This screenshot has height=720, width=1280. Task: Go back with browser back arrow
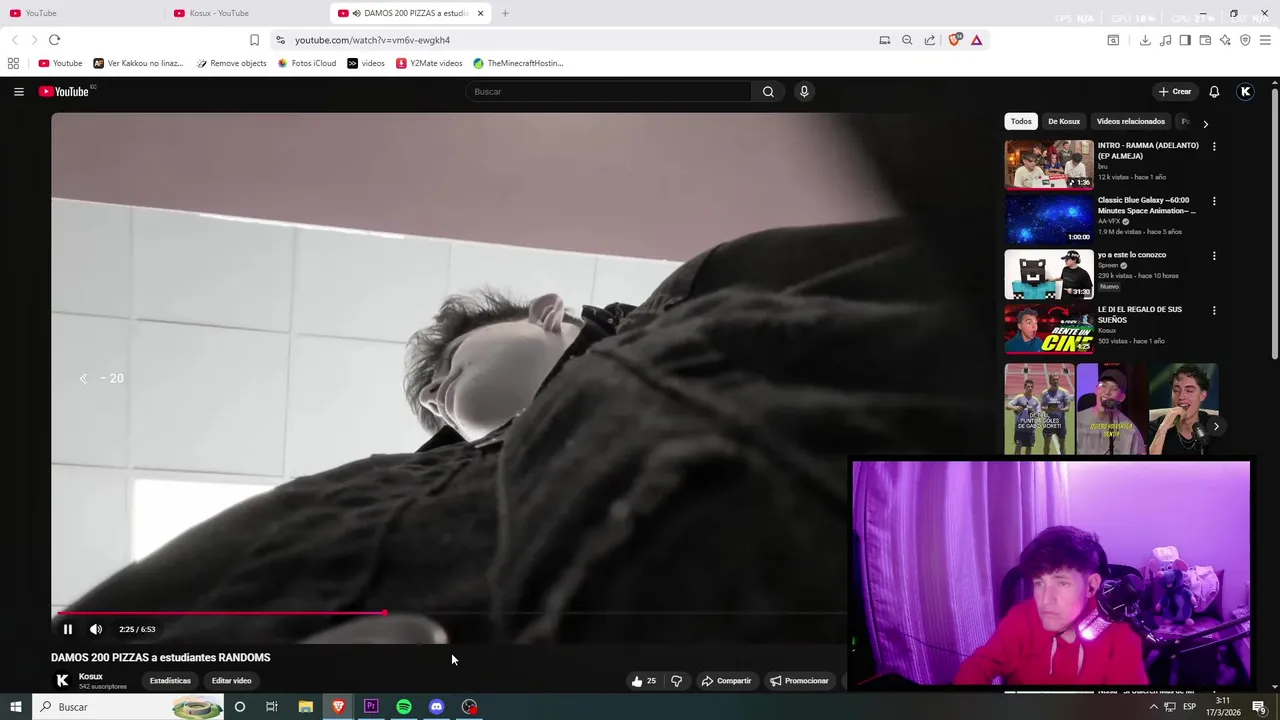[x=14, y=40]
